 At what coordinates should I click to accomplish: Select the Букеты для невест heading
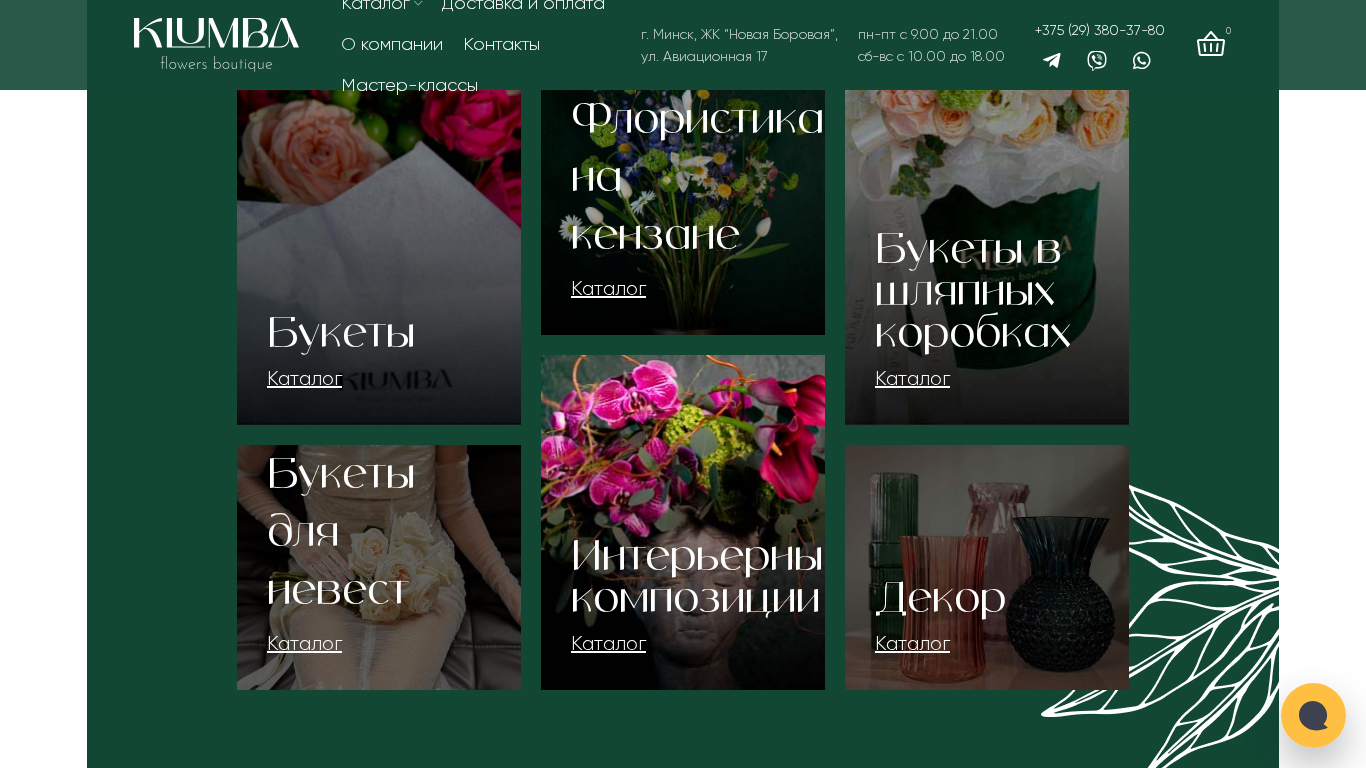pyautogui.click(x=341, y=531)
